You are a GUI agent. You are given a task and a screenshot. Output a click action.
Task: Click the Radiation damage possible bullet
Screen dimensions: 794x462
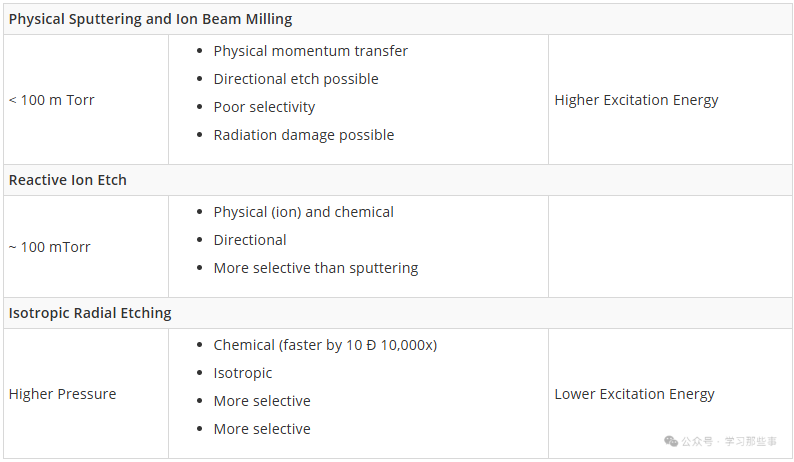[303, 135]
